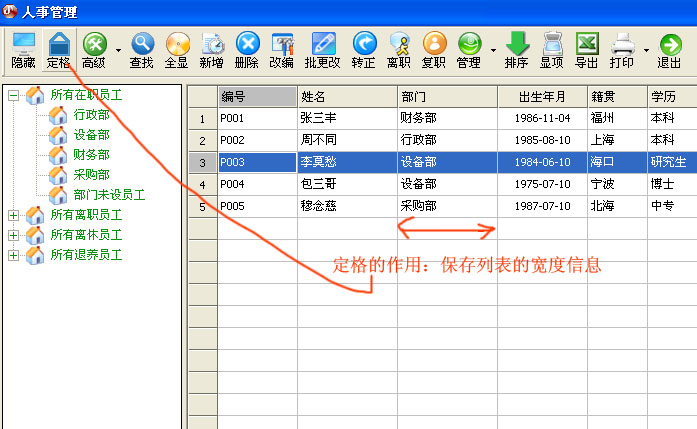This screenshot has width=697, height=429.
Task: Select 所有离职员工 in the tree
Action: (86, 215)
